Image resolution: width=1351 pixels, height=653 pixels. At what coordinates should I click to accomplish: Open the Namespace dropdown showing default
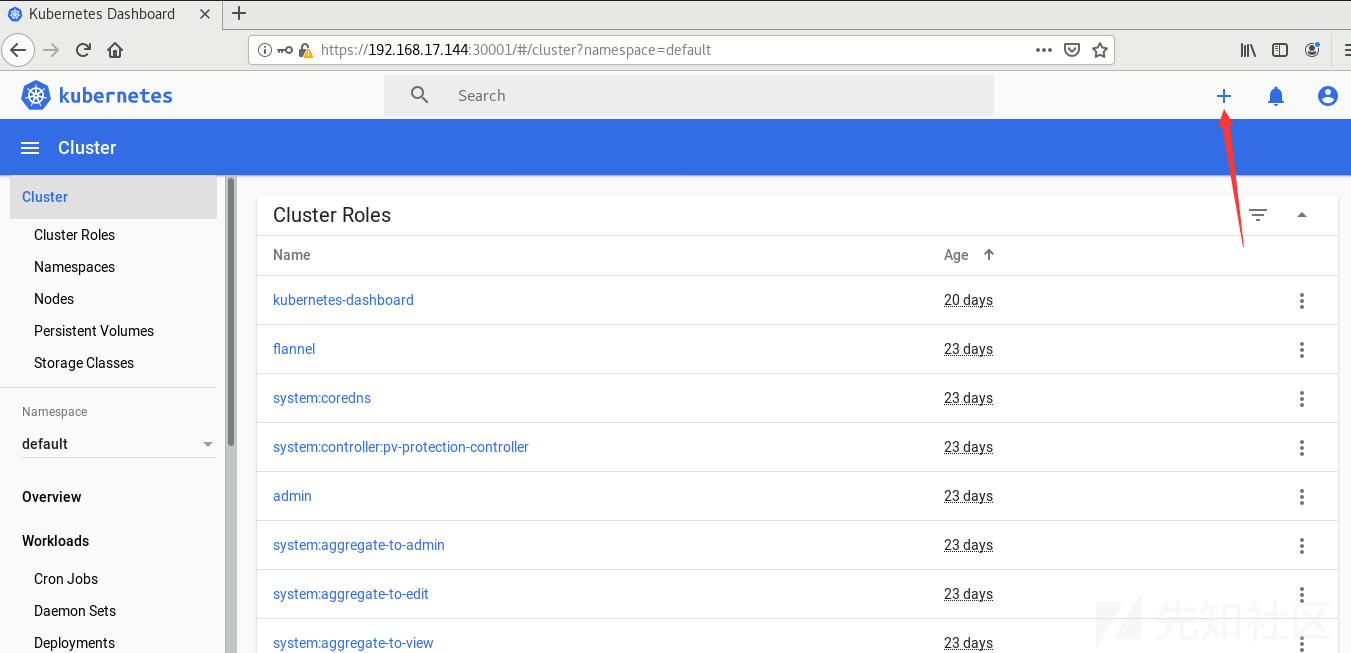point(118,444)
